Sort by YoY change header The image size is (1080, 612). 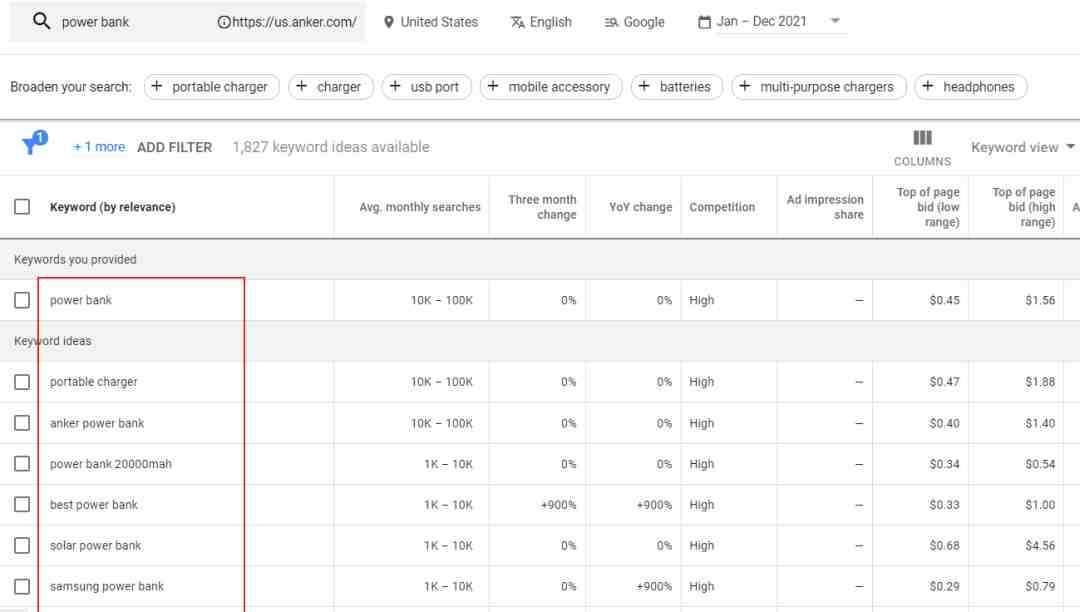[x=640, y=207]
